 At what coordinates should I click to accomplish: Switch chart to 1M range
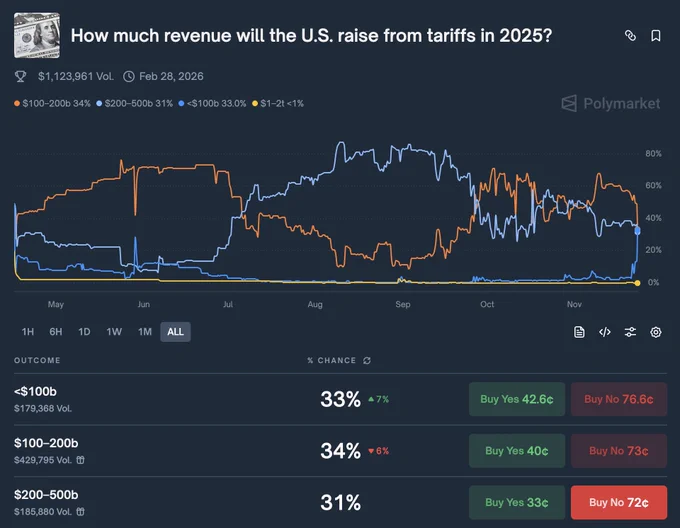pos(145,332)
